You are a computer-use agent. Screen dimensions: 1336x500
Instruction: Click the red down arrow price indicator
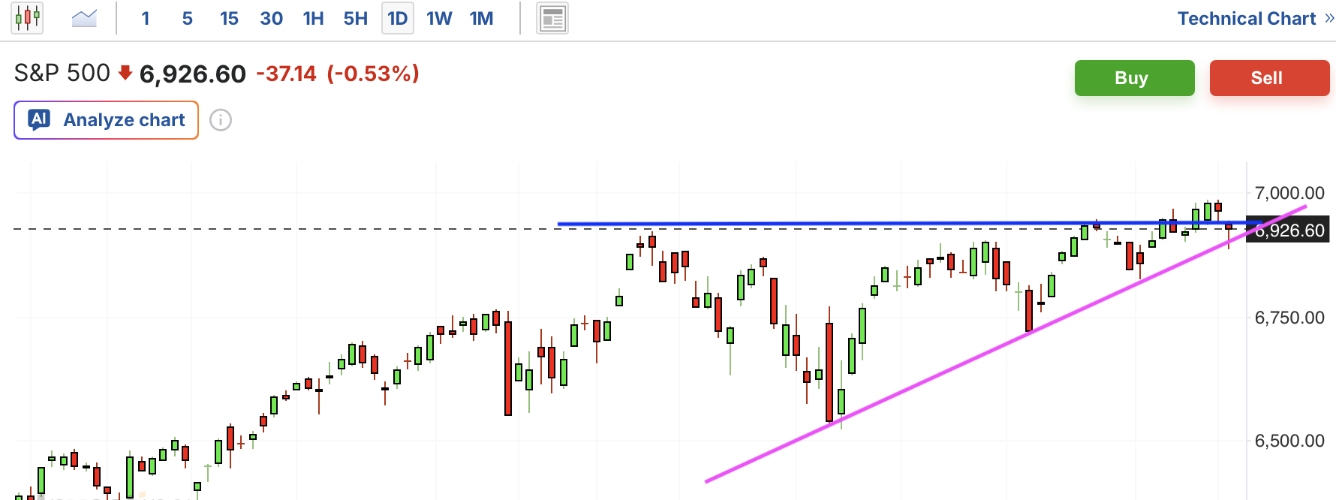125,73
